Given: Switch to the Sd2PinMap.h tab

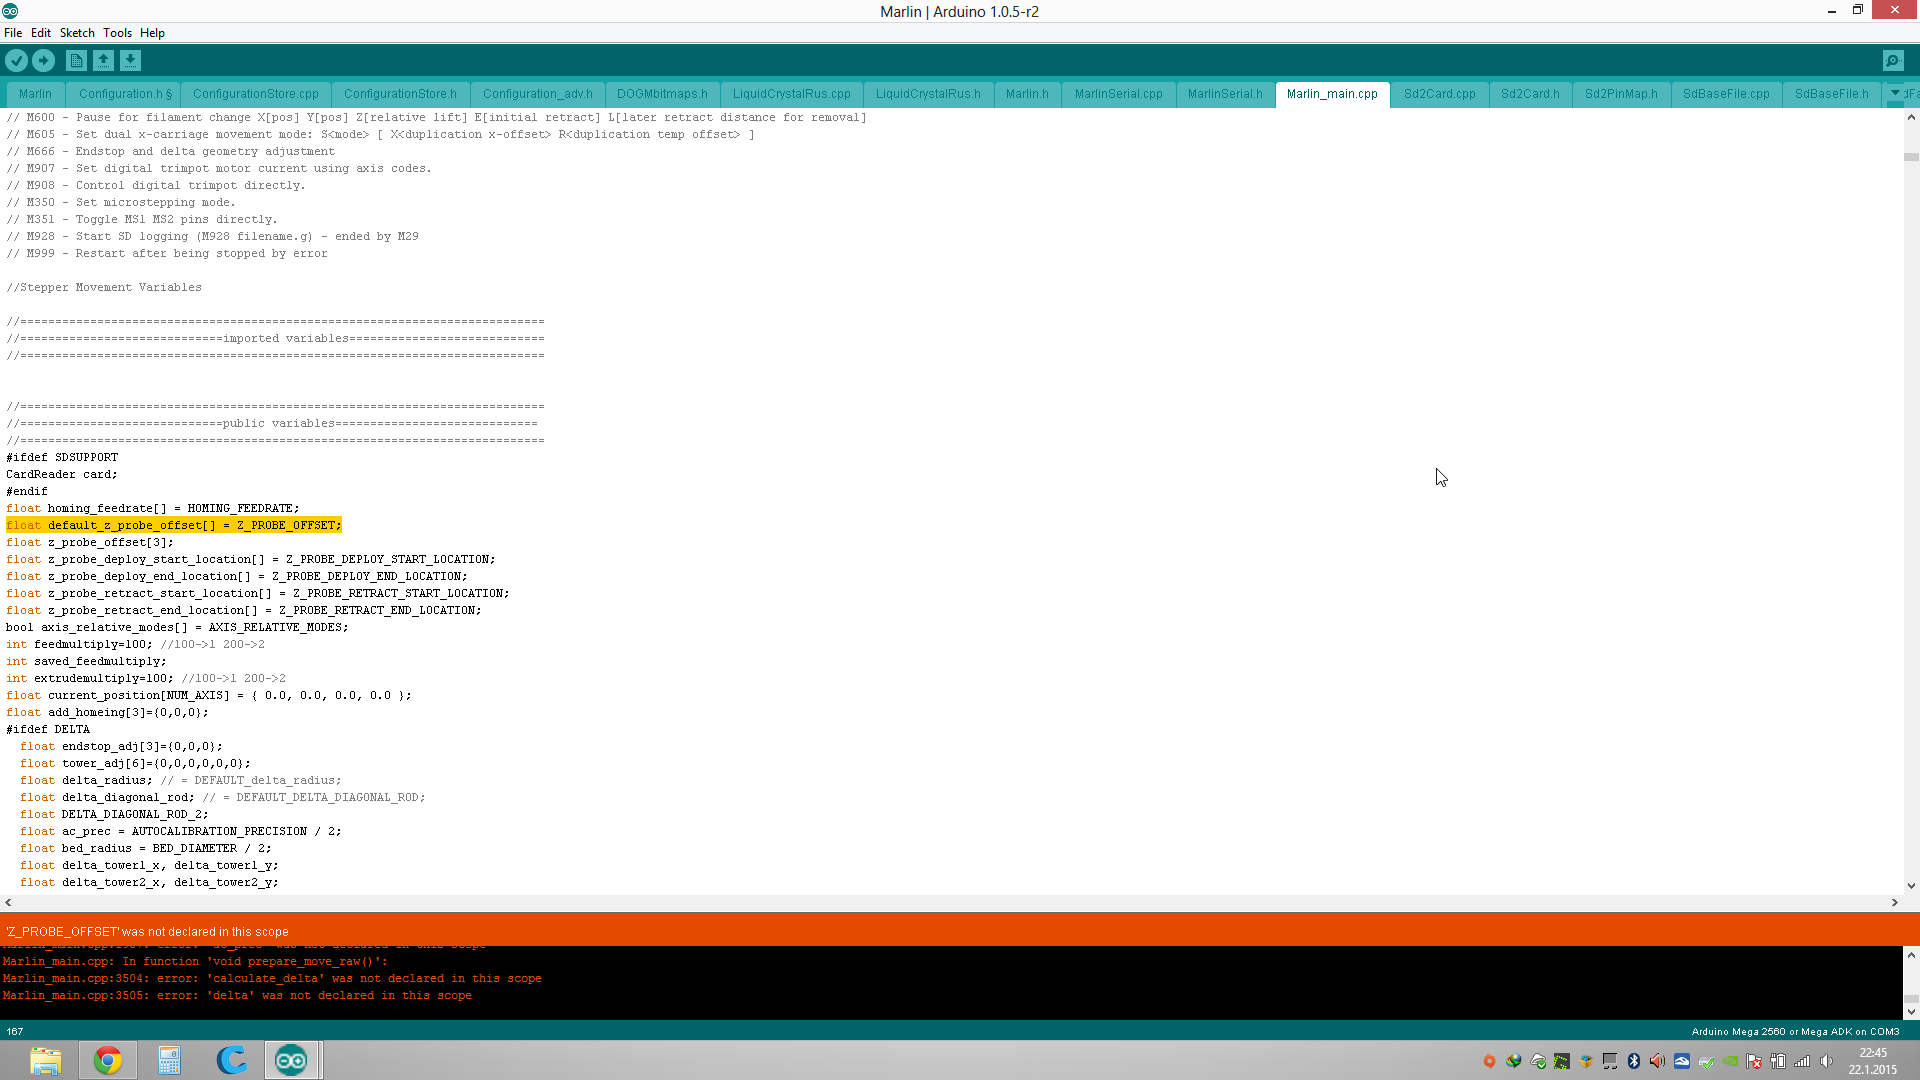Looking at the screenshot, I should click(x=1621, y=94).
